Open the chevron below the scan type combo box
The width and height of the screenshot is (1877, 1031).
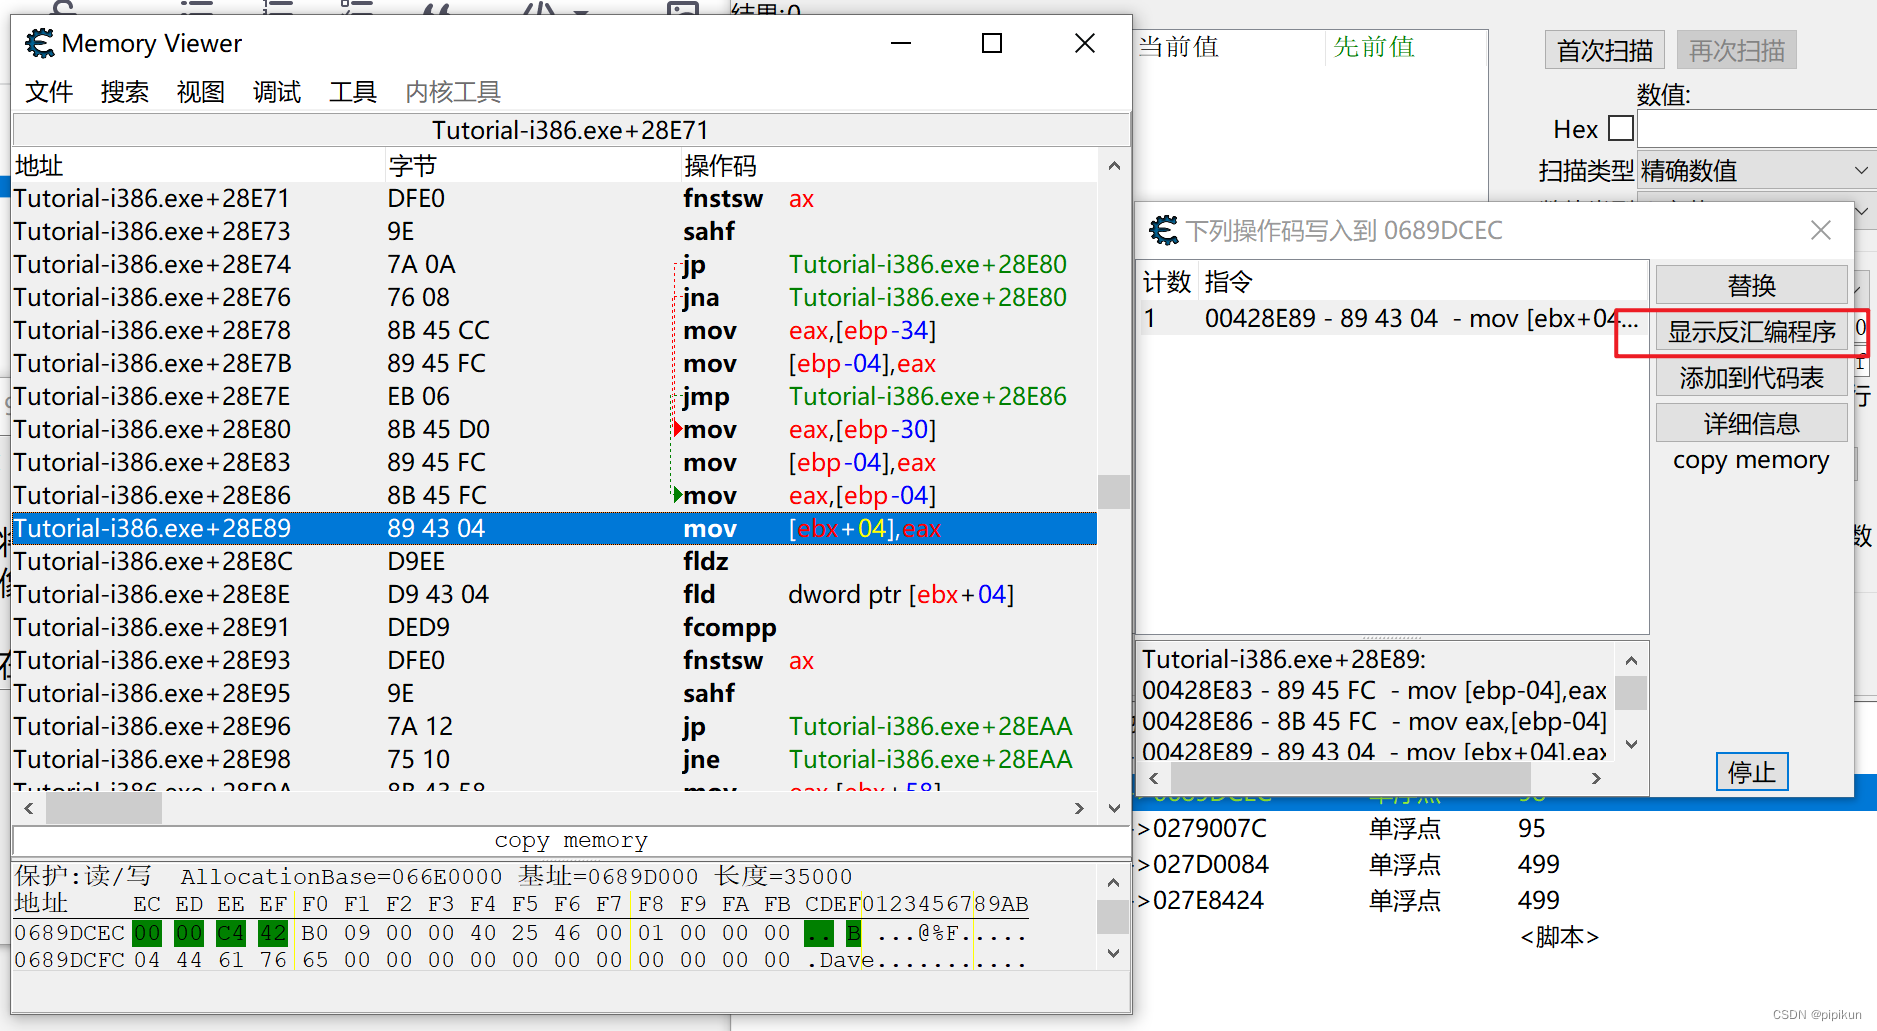[1862, 211]
